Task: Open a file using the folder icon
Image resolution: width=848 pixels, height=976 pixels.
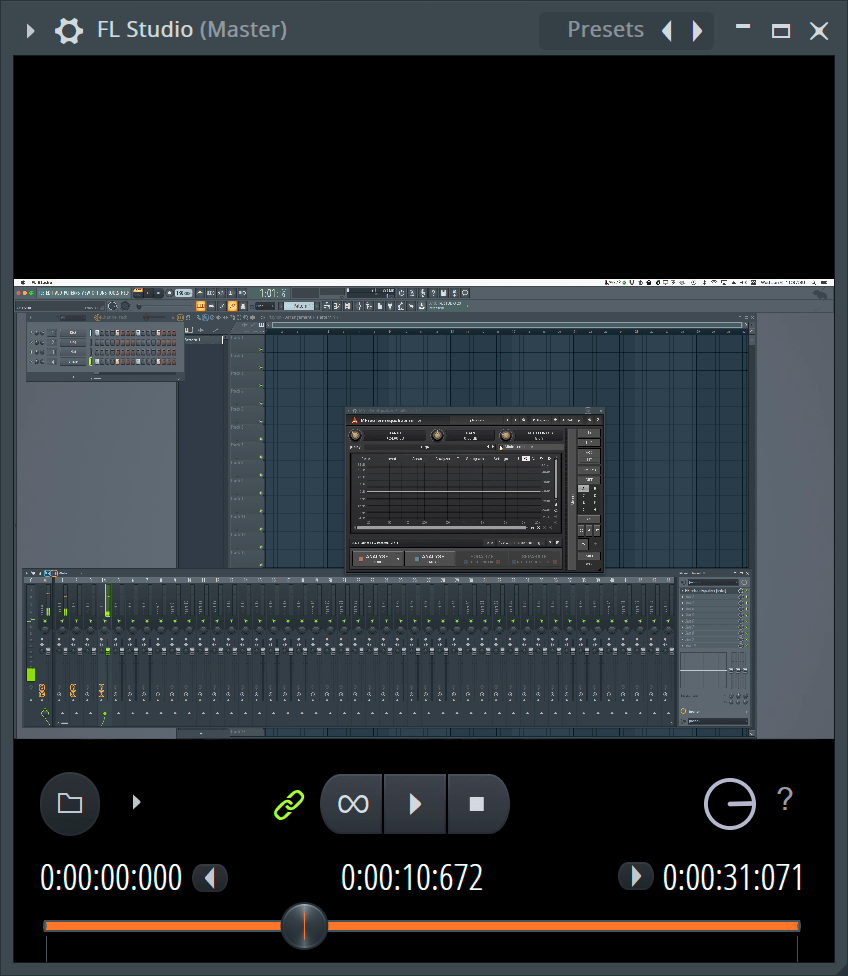Action: 69,803
